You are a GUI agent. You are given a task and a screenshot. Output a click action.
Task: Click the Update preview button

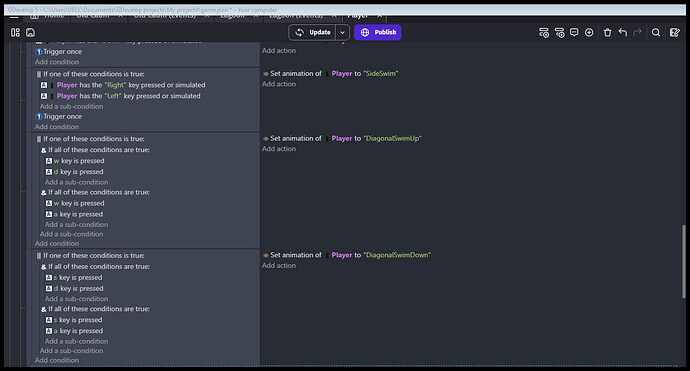coord(312,32)
